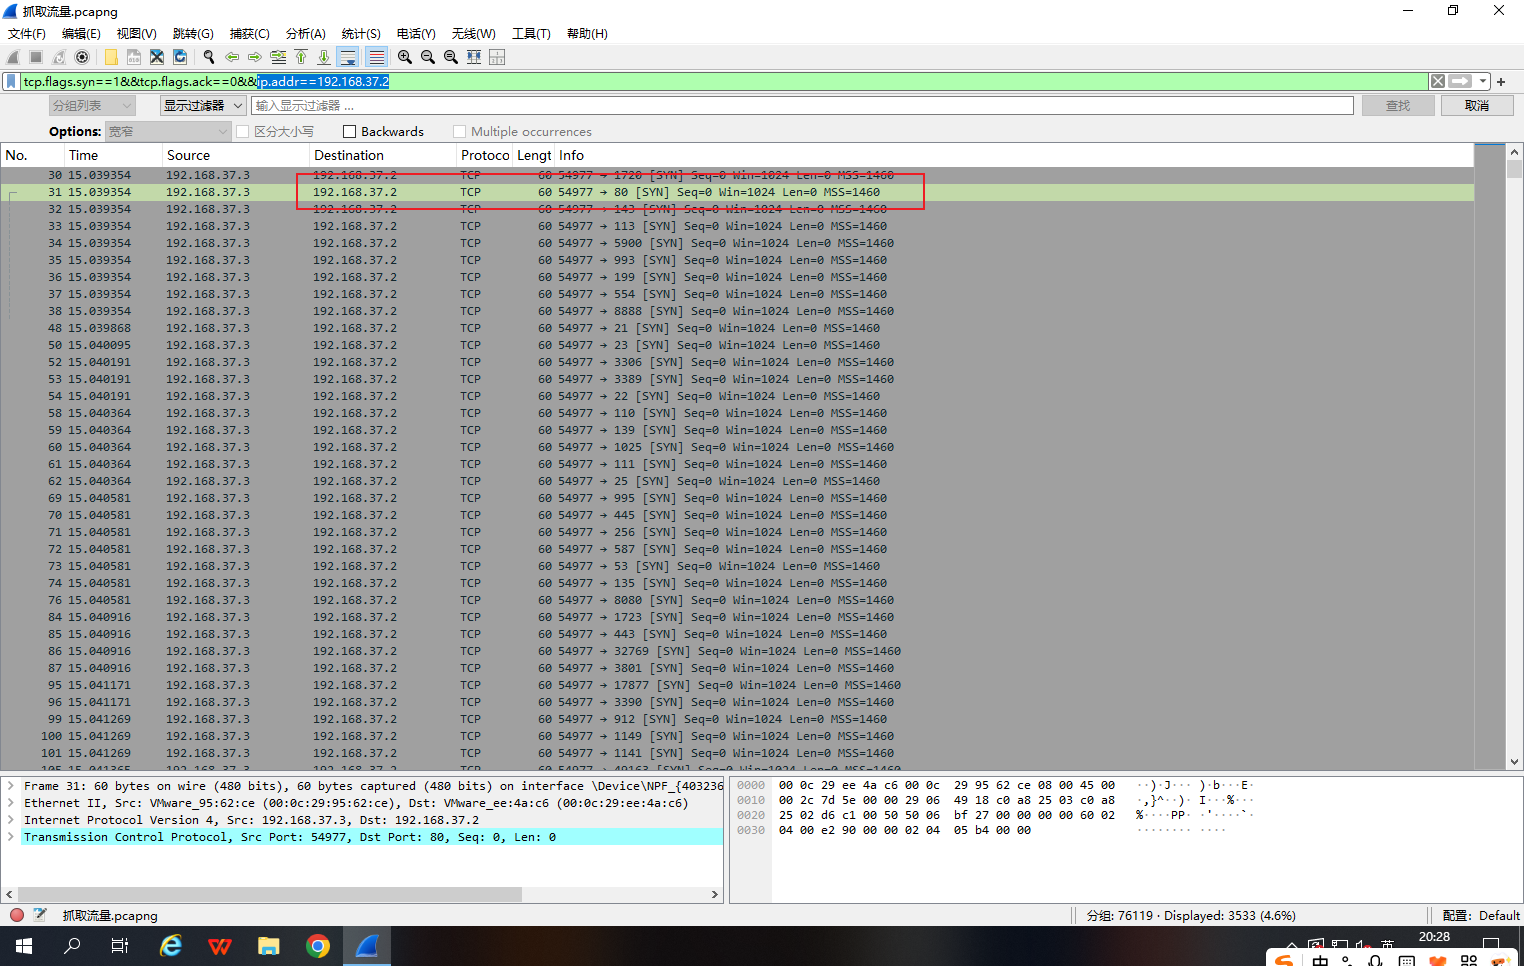
Task: Open capture file comment editor in status bar
Action: 41,915
